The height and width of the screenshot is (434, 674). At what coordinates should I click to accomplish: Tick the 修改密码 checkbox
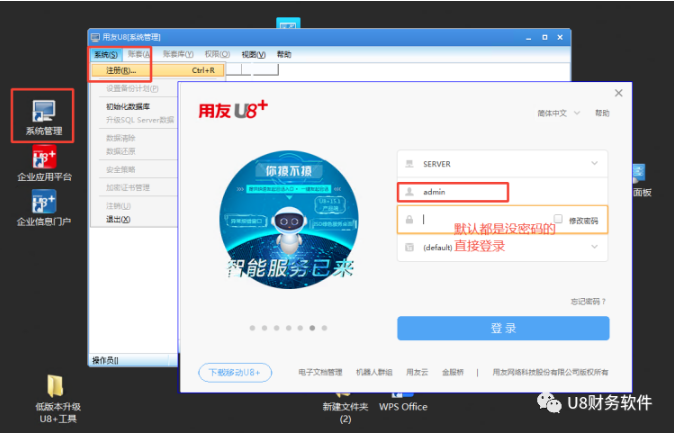[558, 219]
